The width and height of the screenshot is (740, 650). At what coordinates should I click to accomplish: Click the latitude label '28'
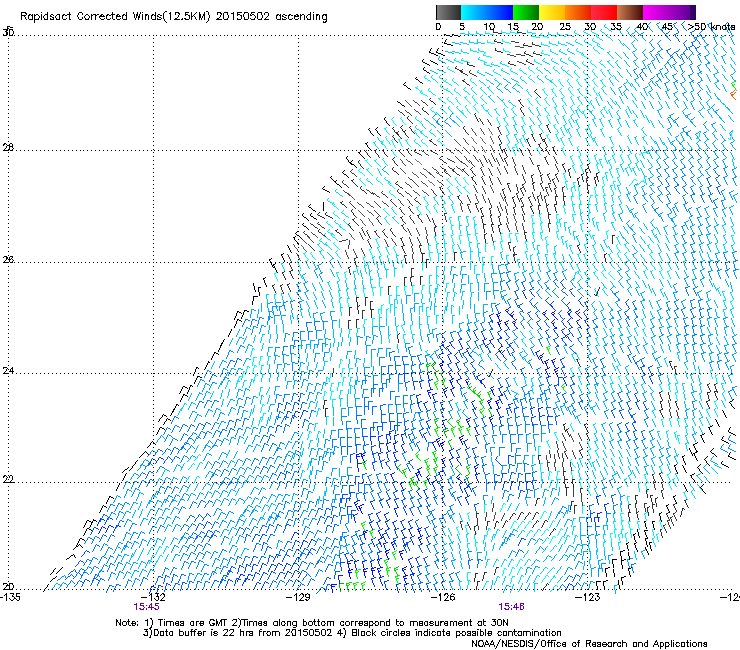tap(8, 148)
